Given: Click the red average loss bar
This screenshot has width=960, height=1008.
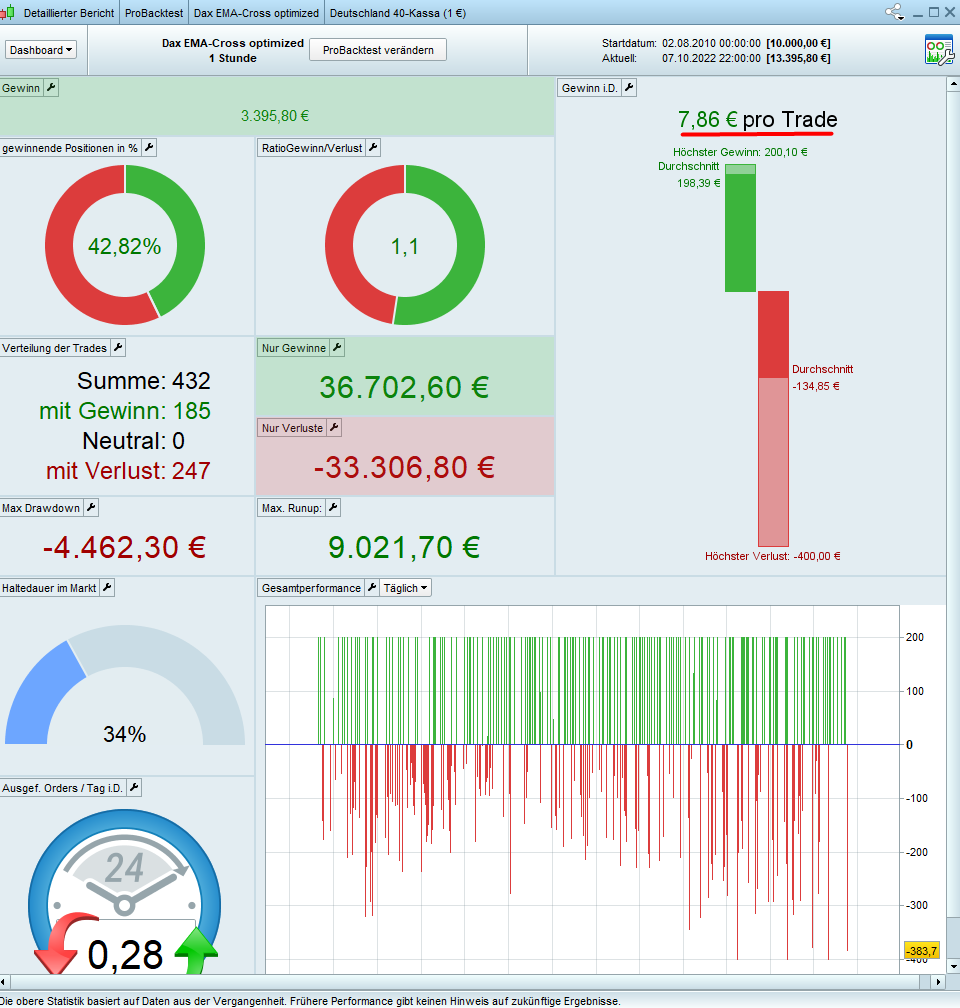Looking at the screenshot, I should click(x=774, y=334).
